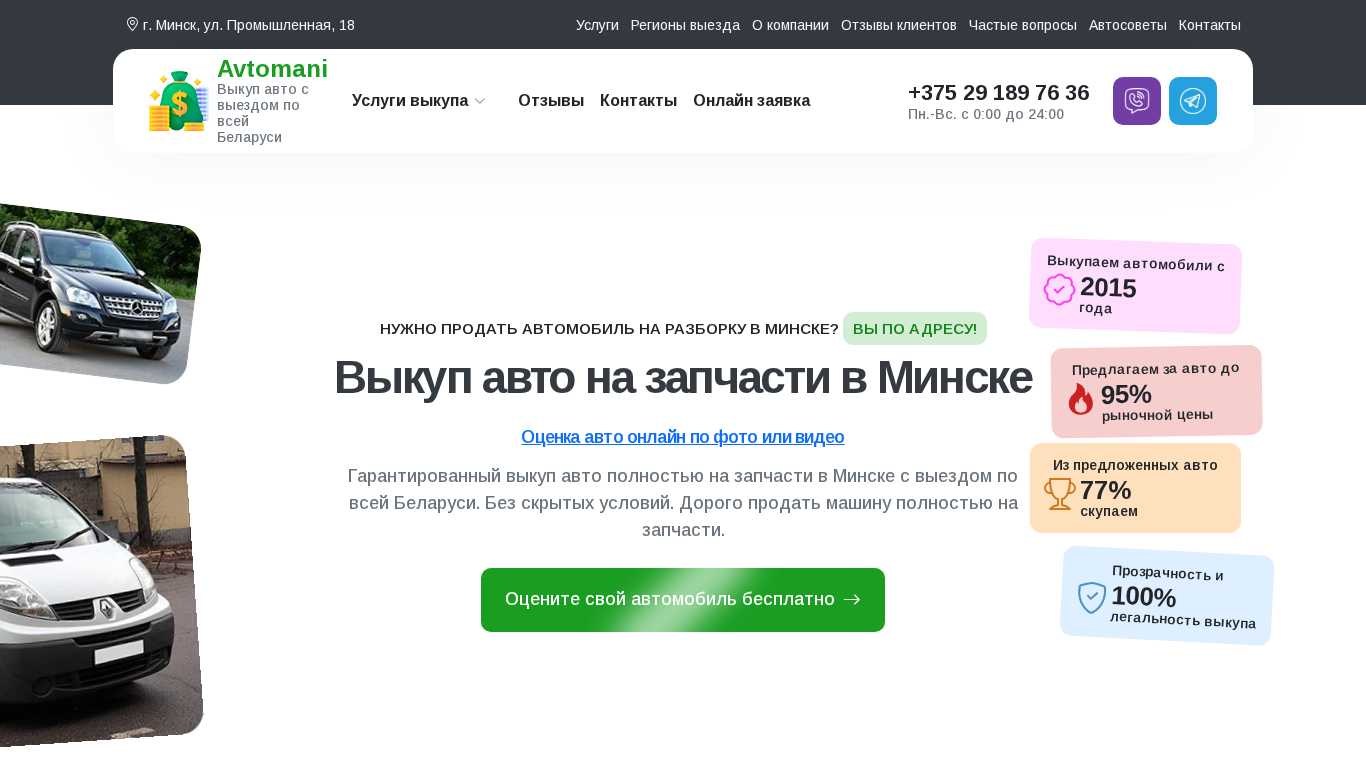Click the Avtomani brand name
Image resolution: width=1366 pixels, height=768 pixels.
click(x=272, y=69)
